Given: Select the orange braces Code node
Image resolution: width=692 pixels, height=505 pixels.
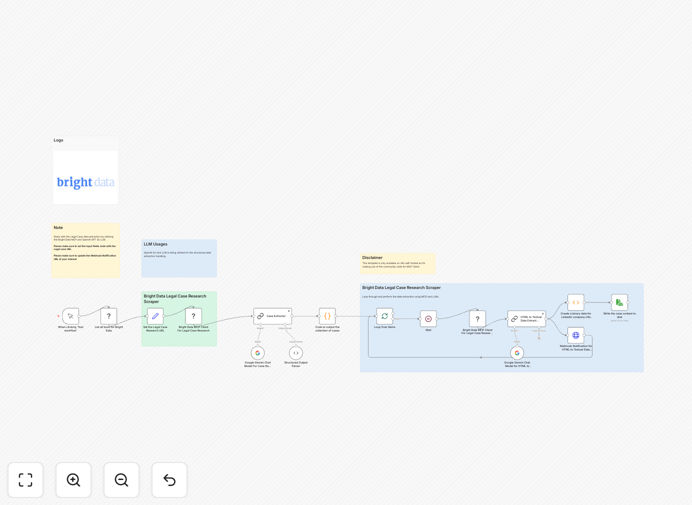Looking at the screenshot, I should point(327,316).
